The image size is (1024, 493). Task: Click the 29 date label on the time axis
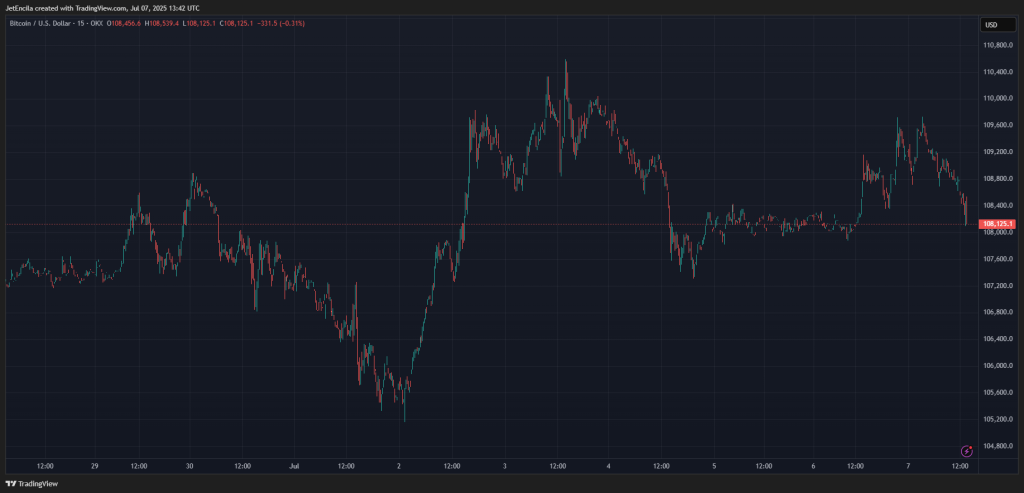point(94,466)
